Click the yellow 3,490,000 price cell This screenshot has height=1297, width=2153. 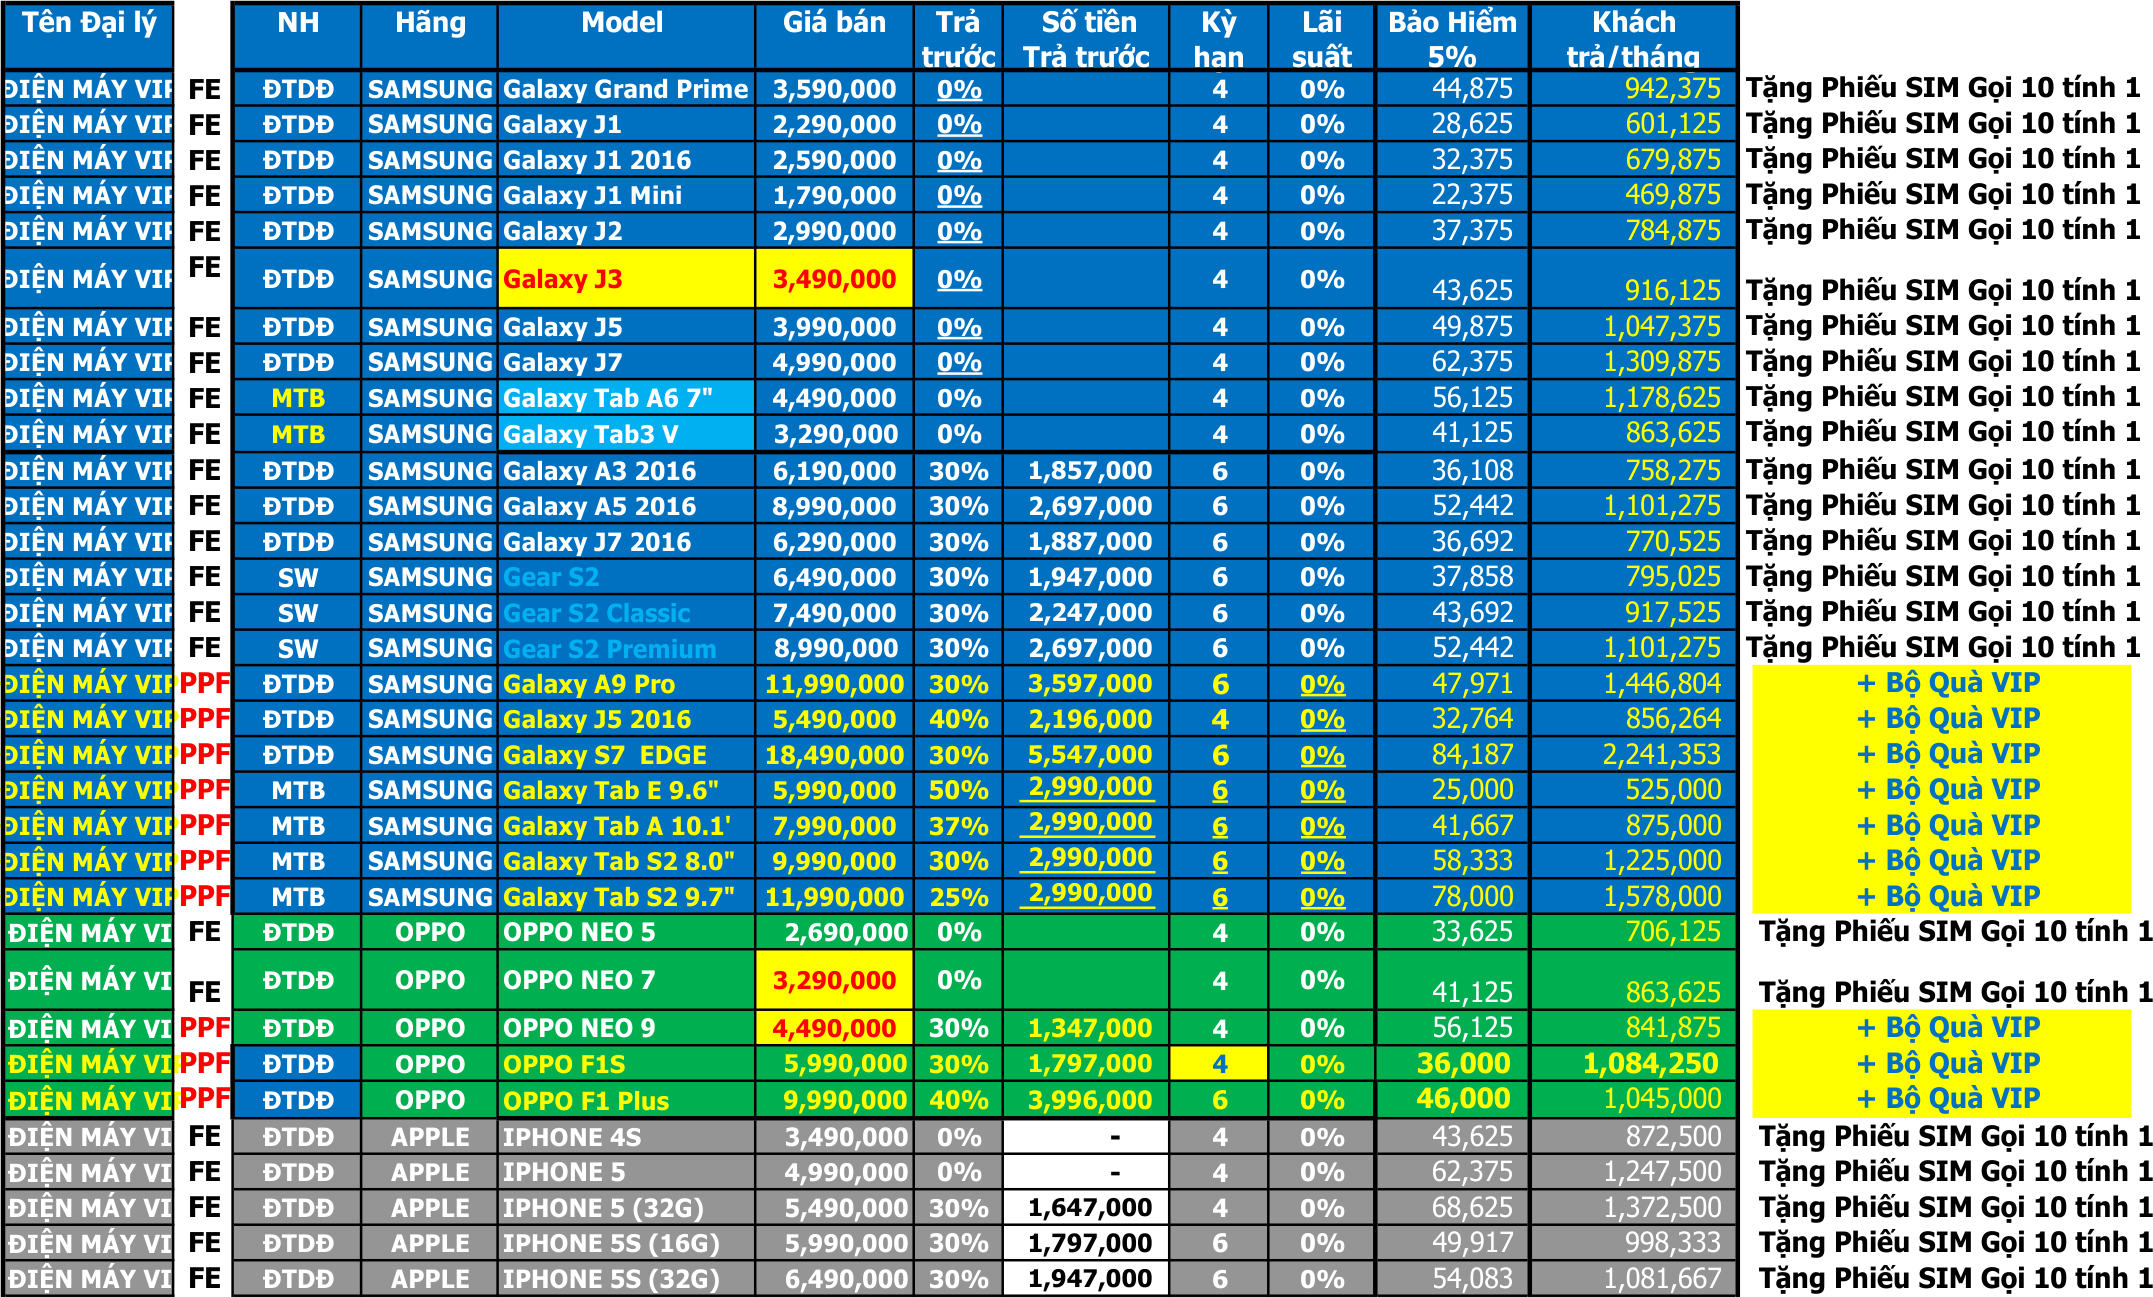[x=834, y=278]
